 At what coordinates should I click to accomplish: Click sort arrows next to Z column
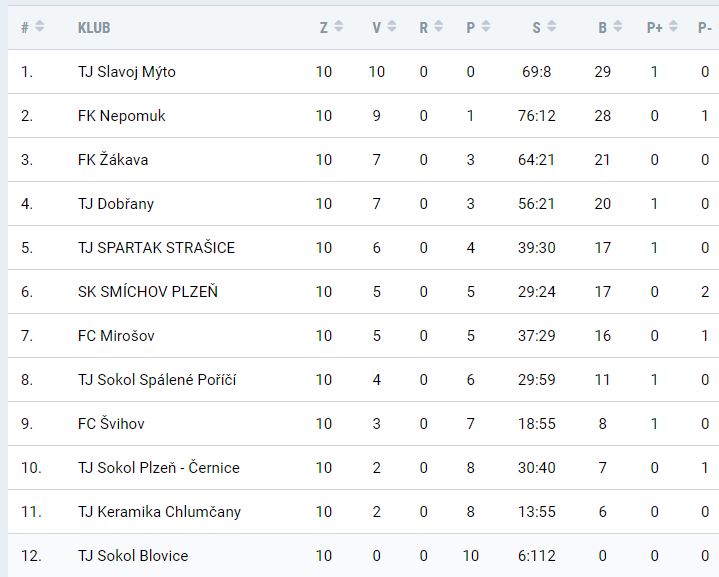[x=338, y=27]
